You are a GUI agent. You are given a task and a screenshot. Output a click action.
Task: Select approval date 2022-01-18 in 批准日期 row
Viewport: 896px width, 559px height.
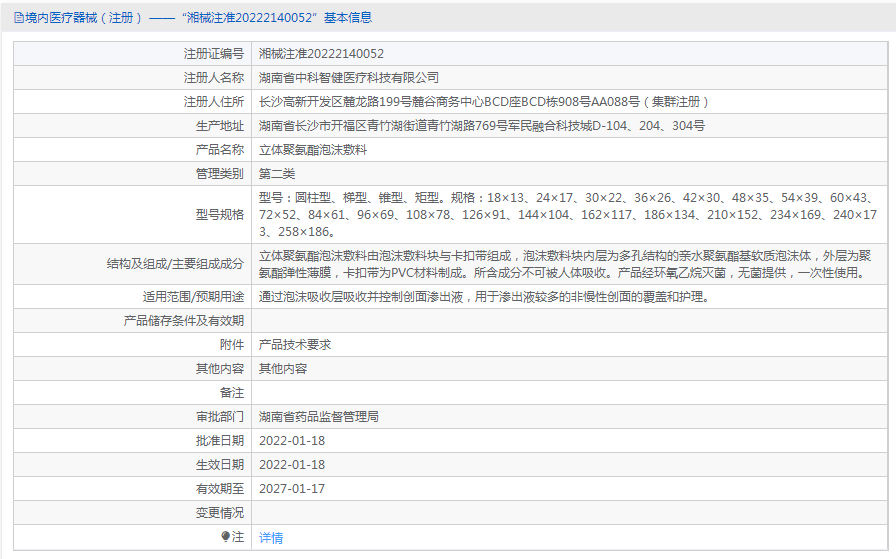(x=291, y=441)
